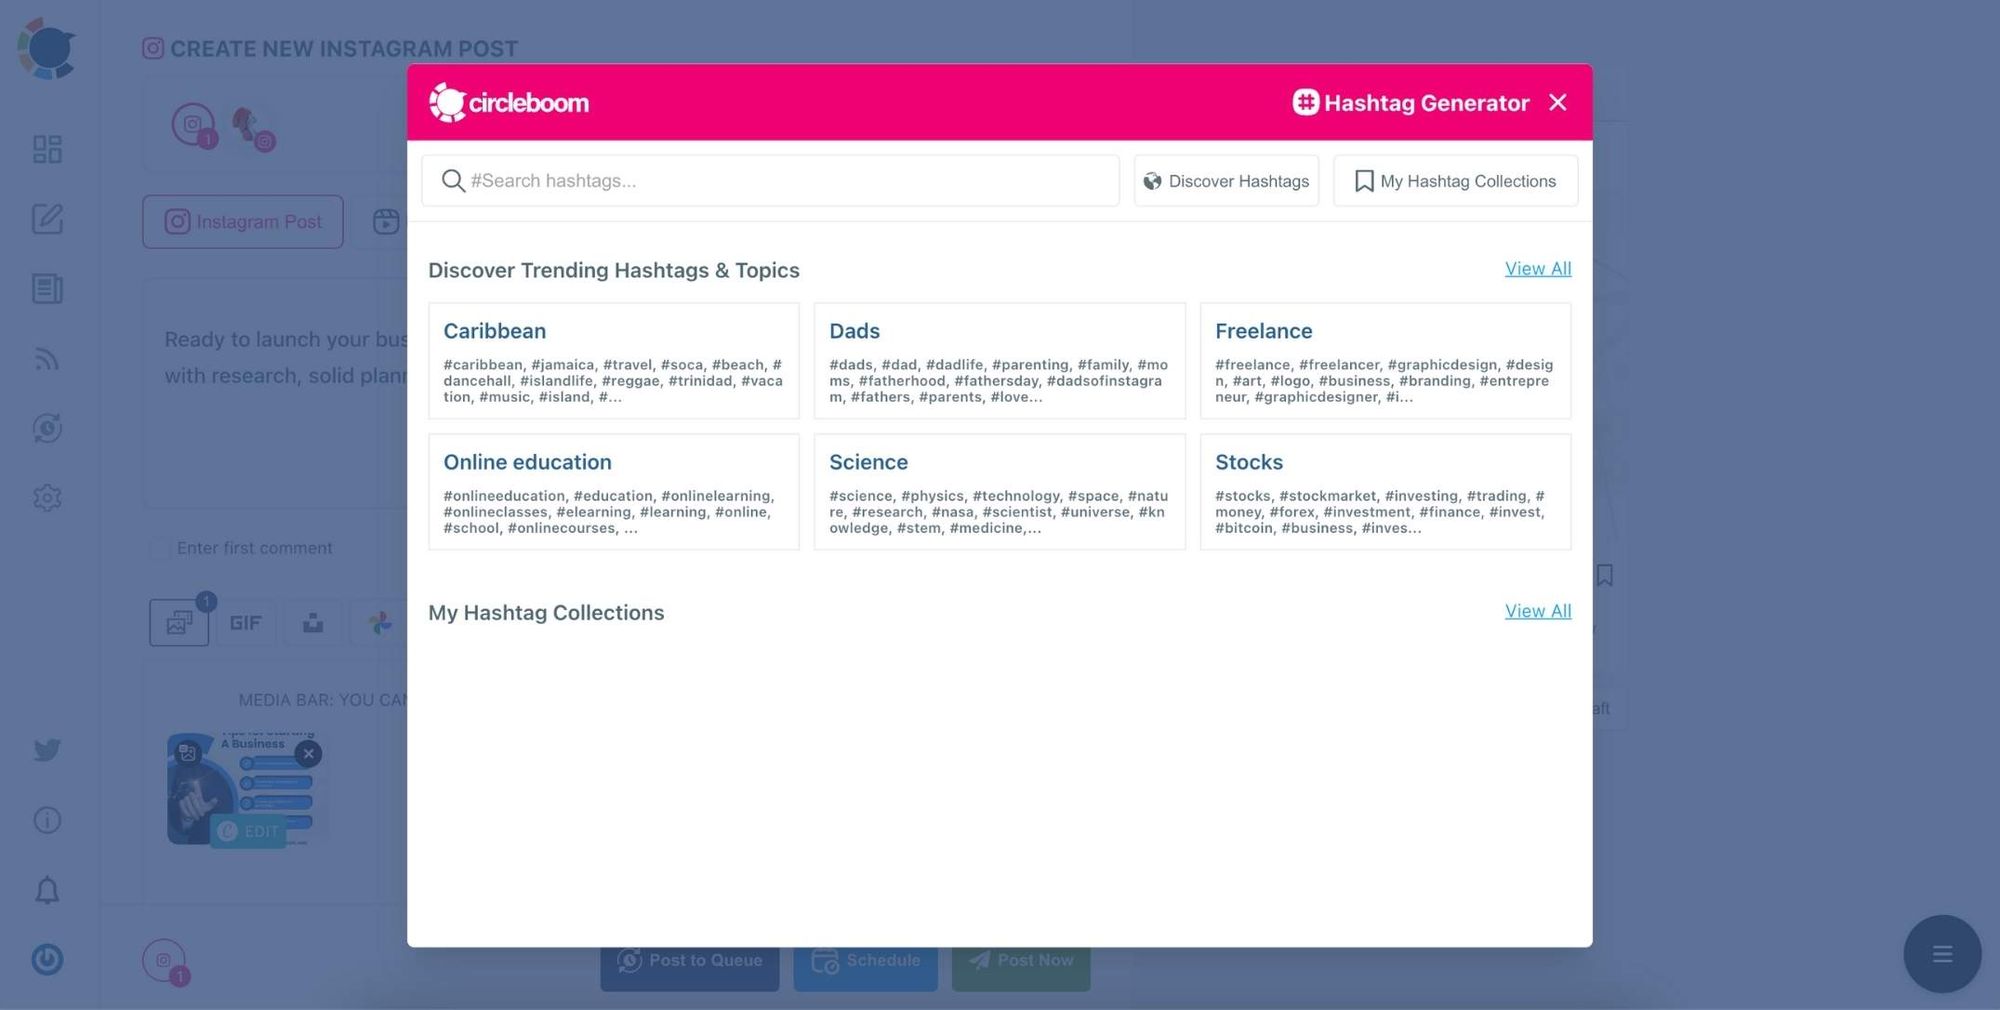Select the Dads hashtag topic card
The height and width of the screenshot is (1010, 2000).
pos(1000,361)
